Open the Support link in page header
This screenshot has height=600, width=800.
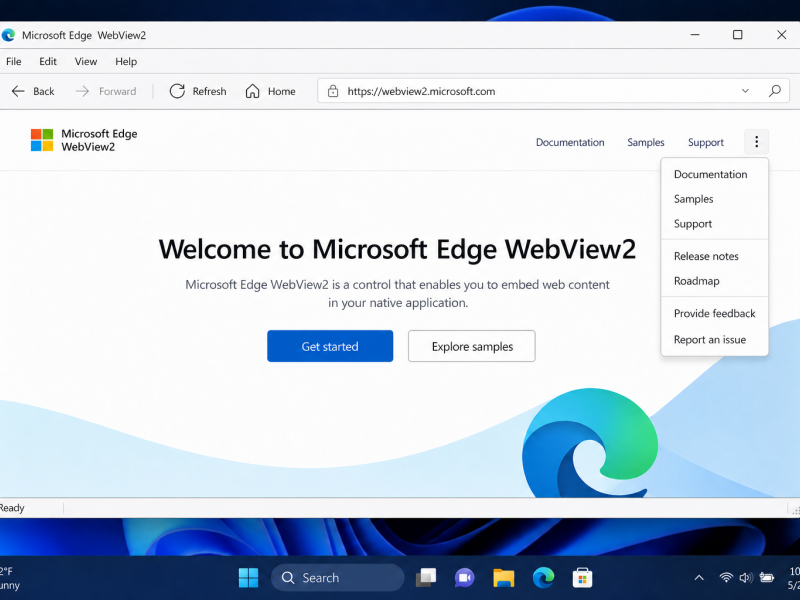click(x=706, y=142)
